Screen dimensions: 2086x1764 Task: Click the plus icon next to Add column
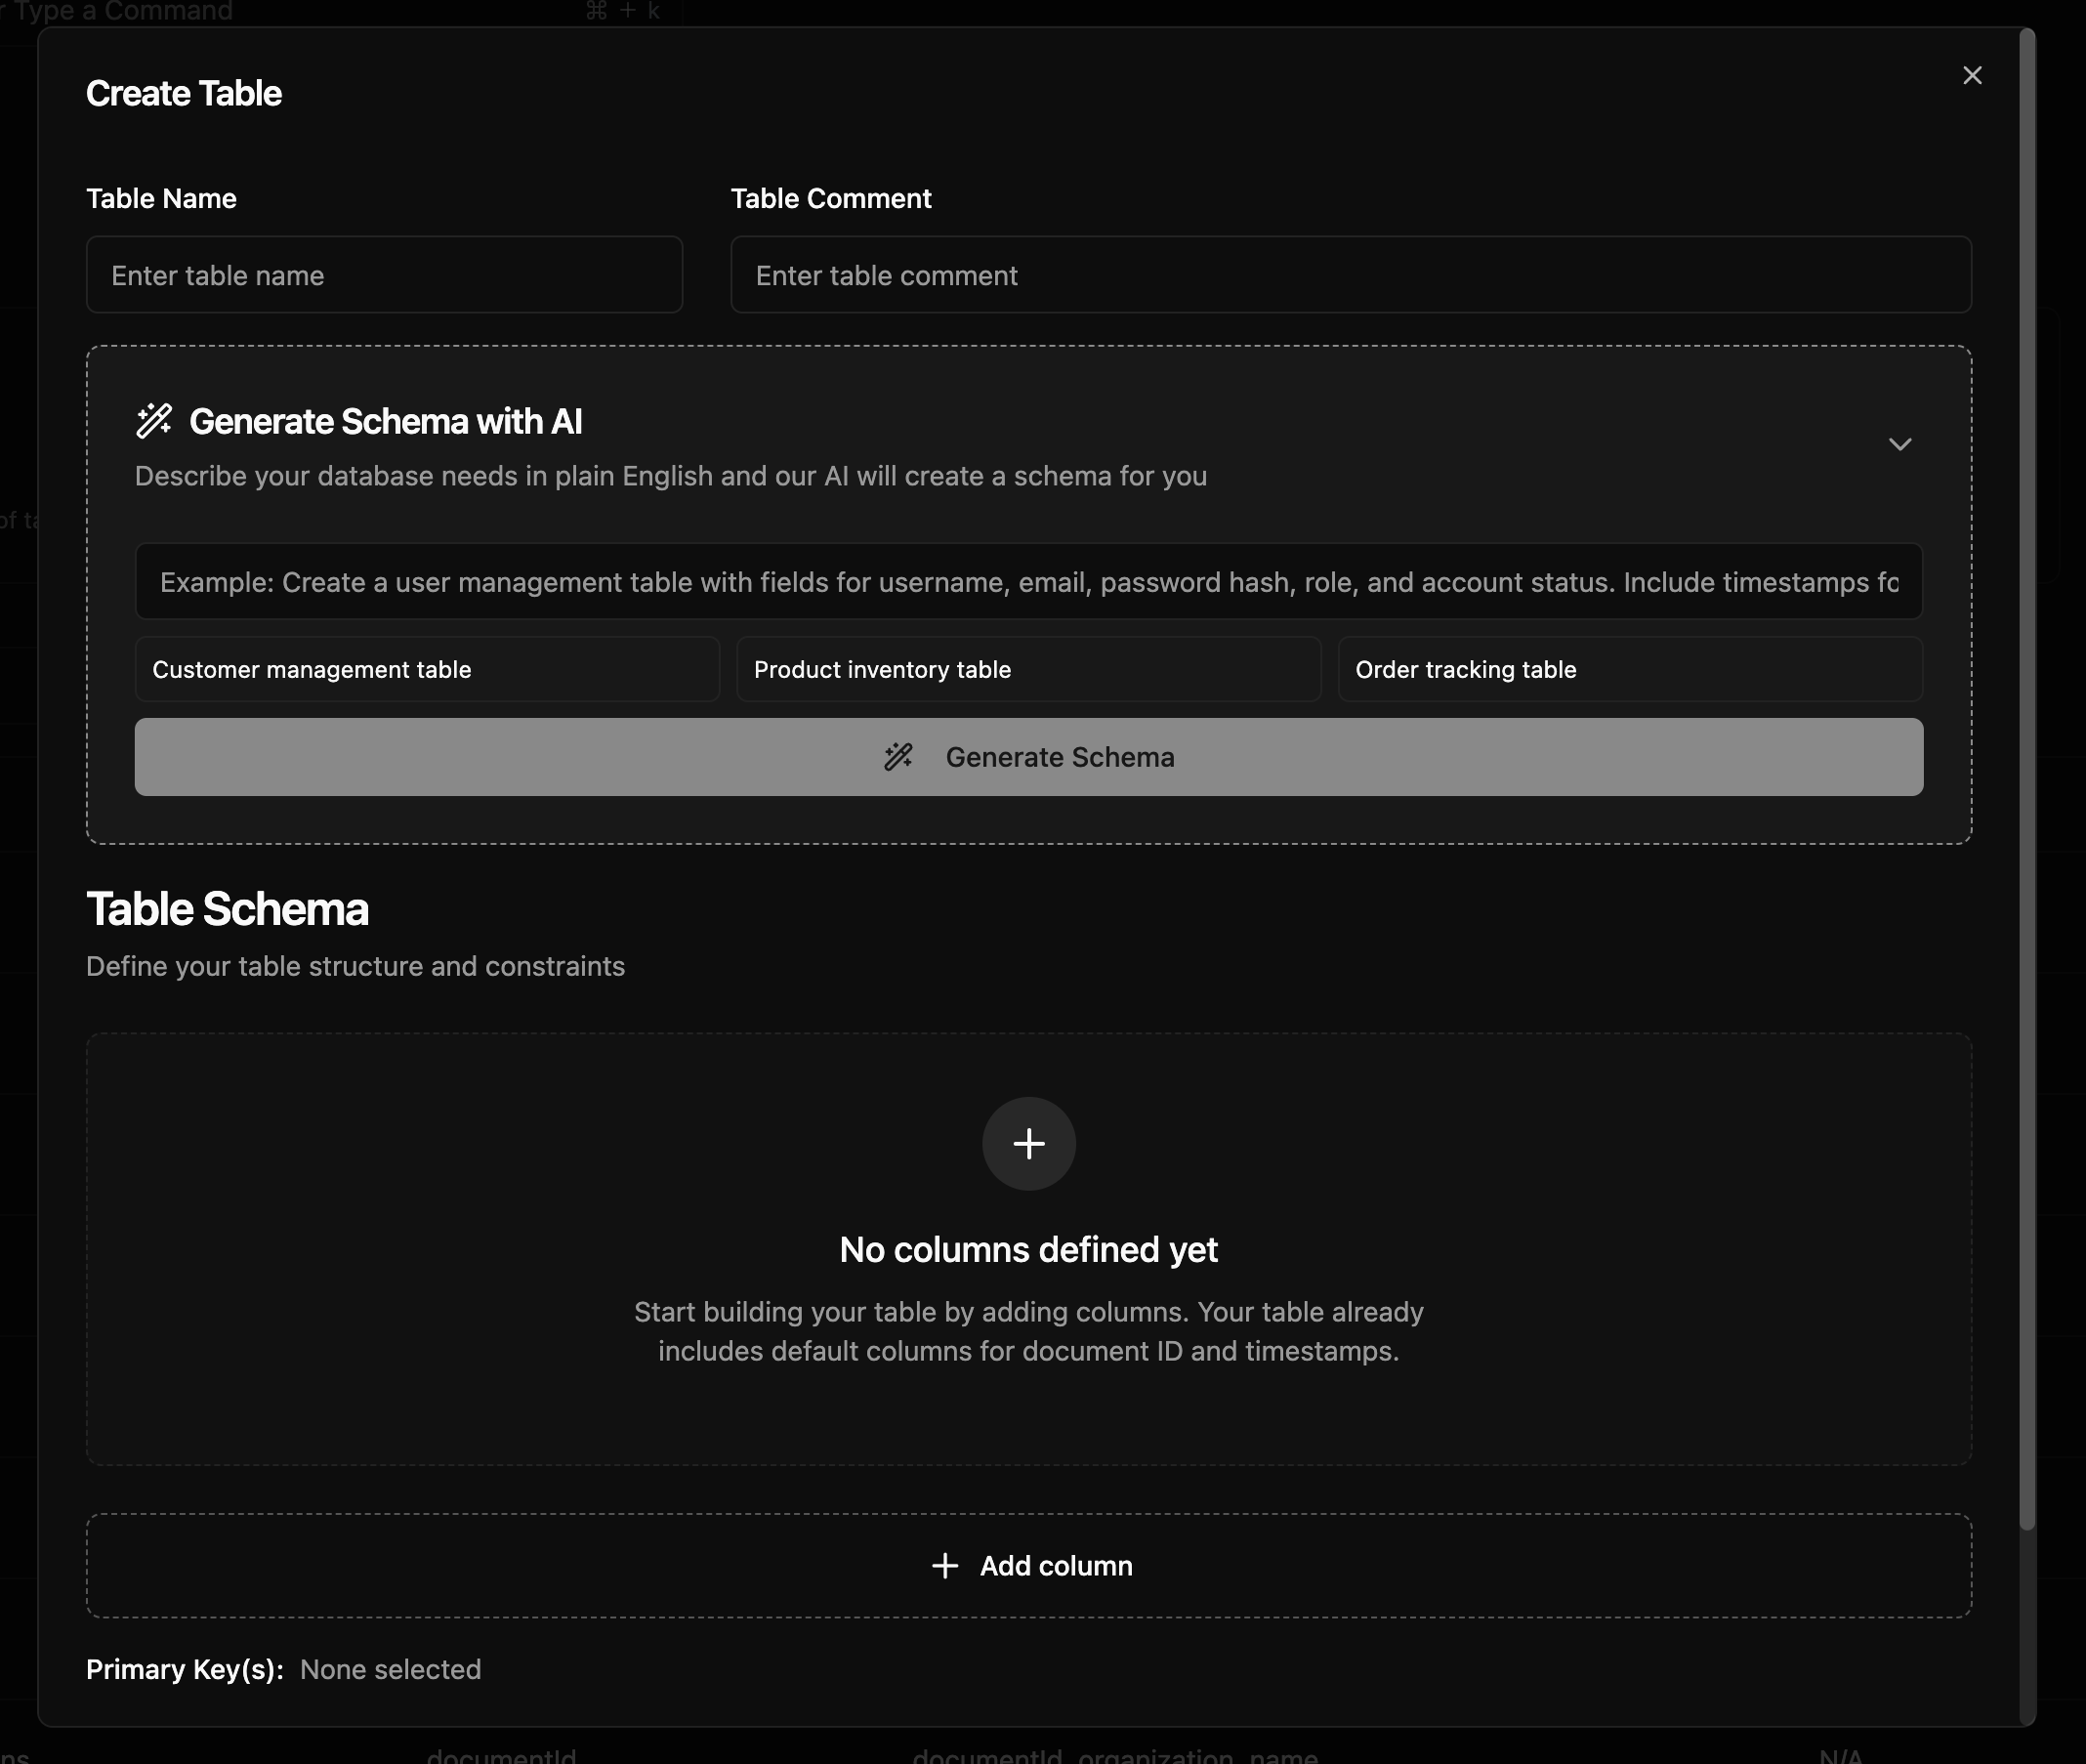pos(944,1565)
